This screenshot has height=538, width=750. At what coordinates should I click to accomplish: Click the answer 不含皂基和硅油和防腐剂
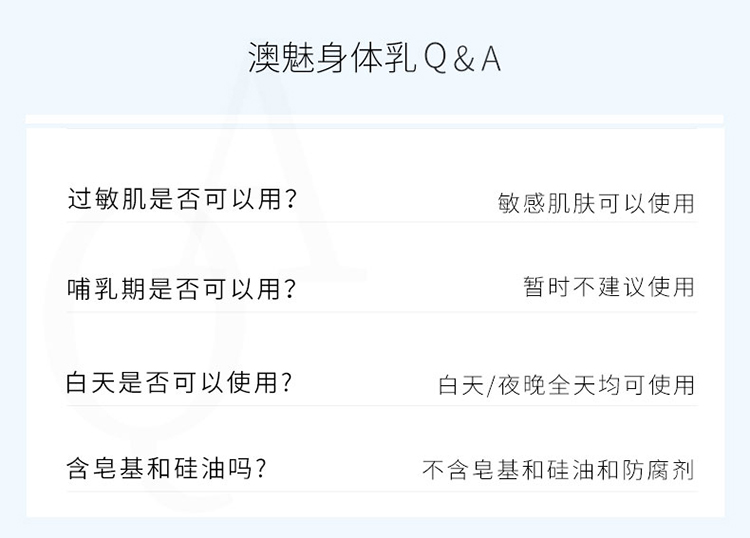[x=558, y=470]
